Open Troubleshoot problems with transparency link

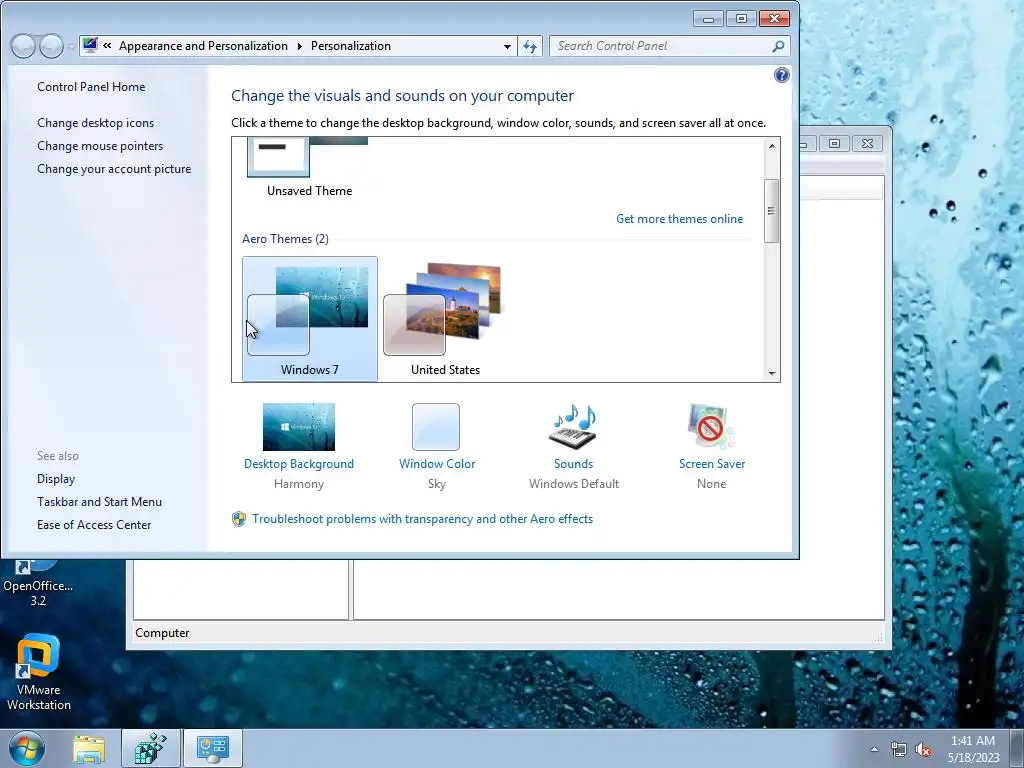pyautogui.click(x=423, y=519)
